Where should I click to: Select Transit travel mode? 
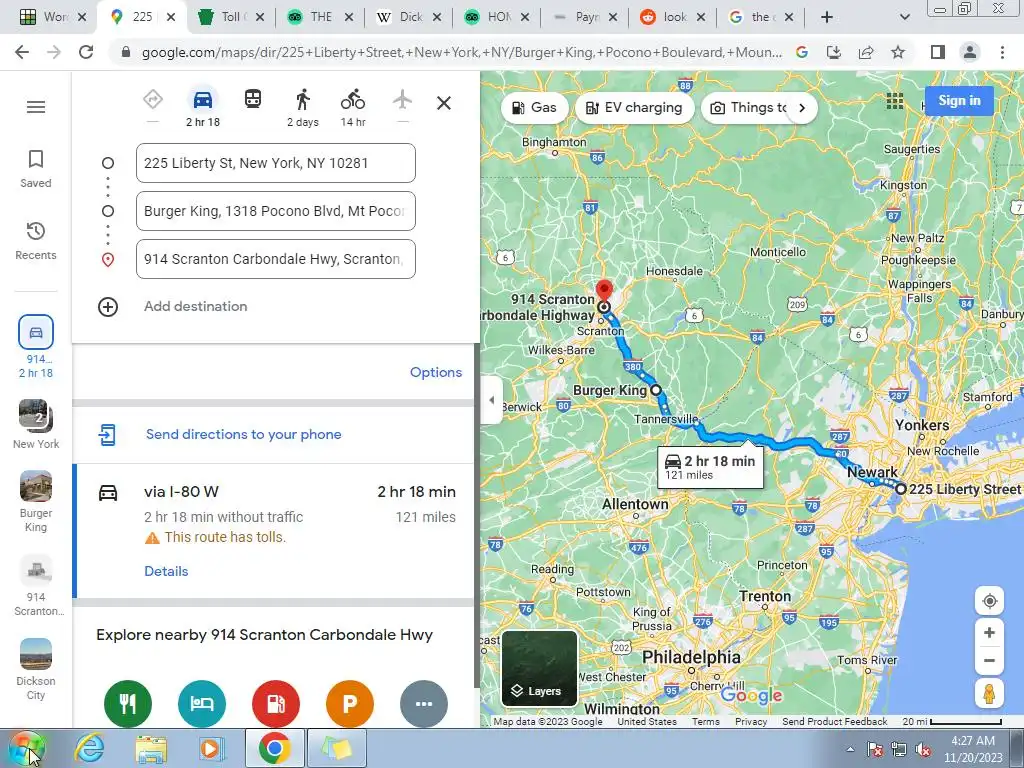pos(253,99)
